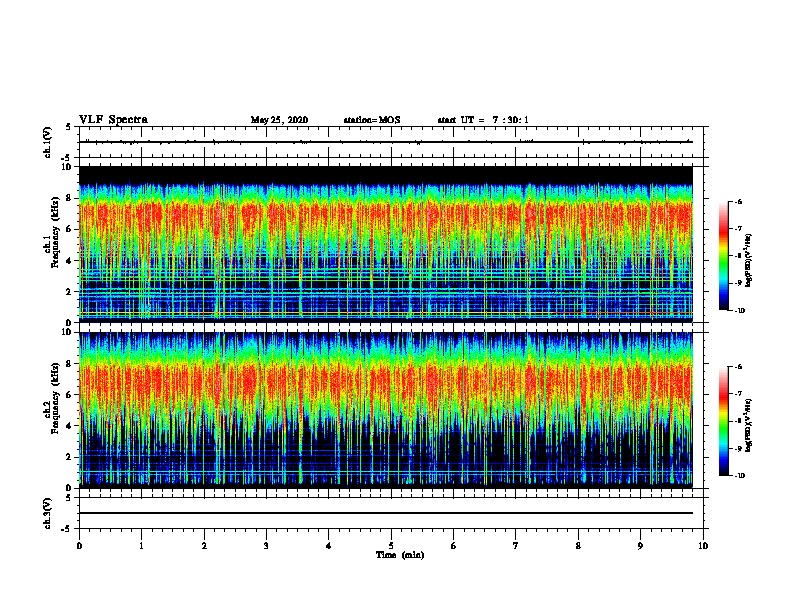Click the '2' kHz tick on ch.2 spectrogram

69,457
